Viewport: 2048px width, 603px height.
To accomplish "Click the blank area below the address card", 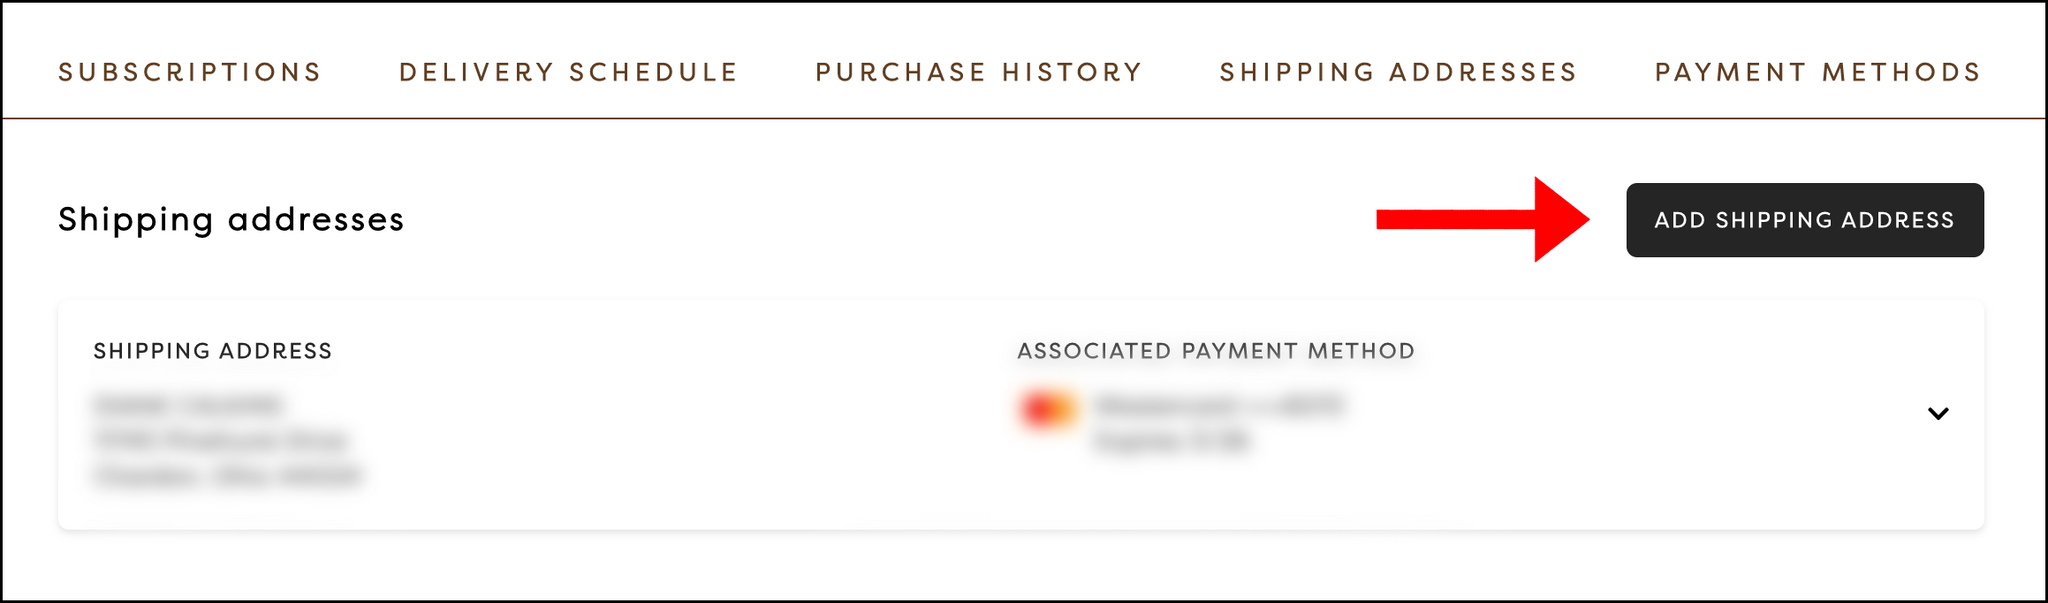I will pyautogui.click(x=1024, y=565).
